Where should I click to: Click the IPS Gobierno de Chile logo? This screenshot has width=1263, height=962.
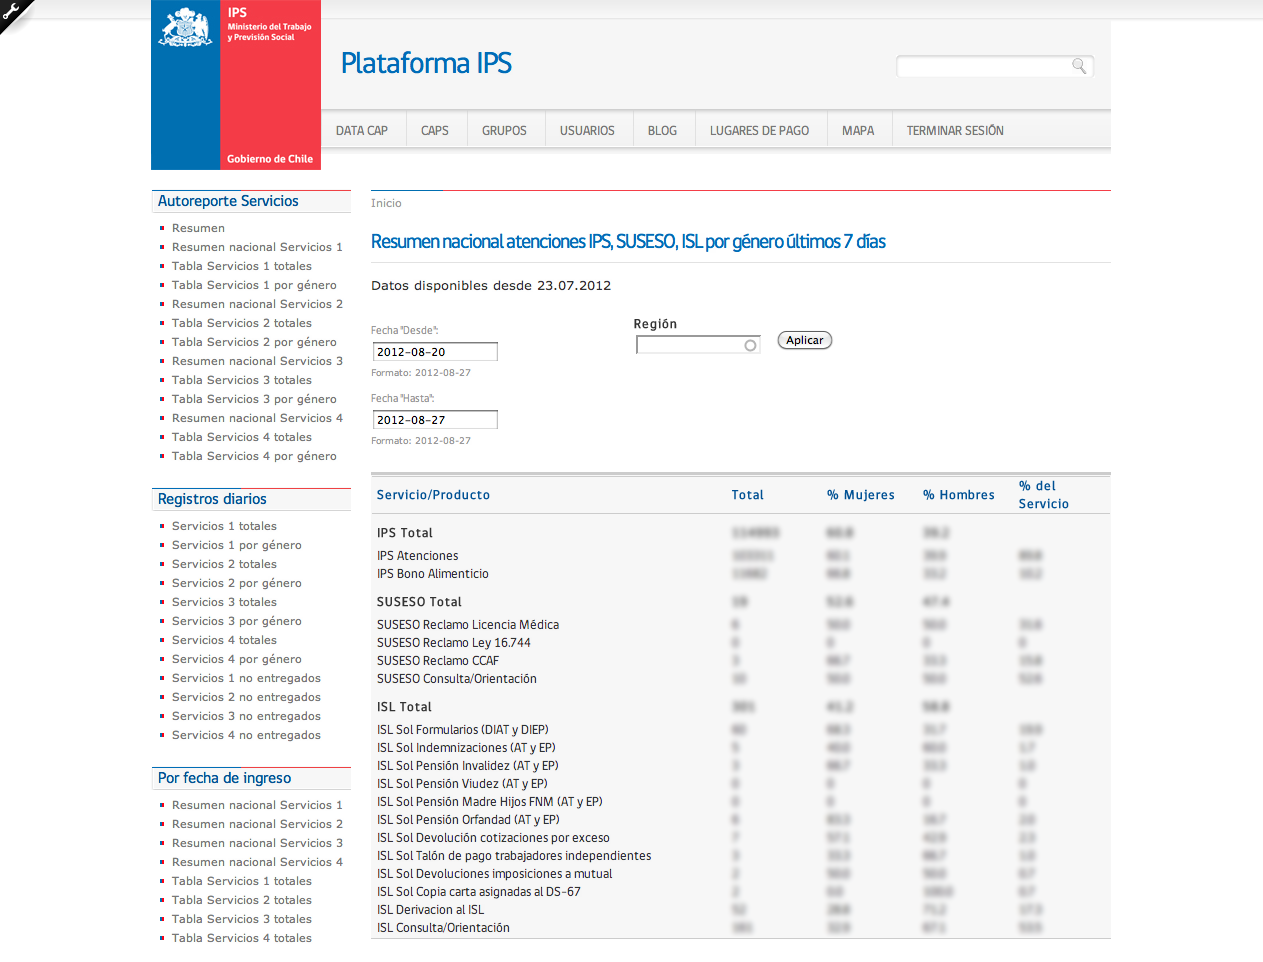click(x=235, y=85)
